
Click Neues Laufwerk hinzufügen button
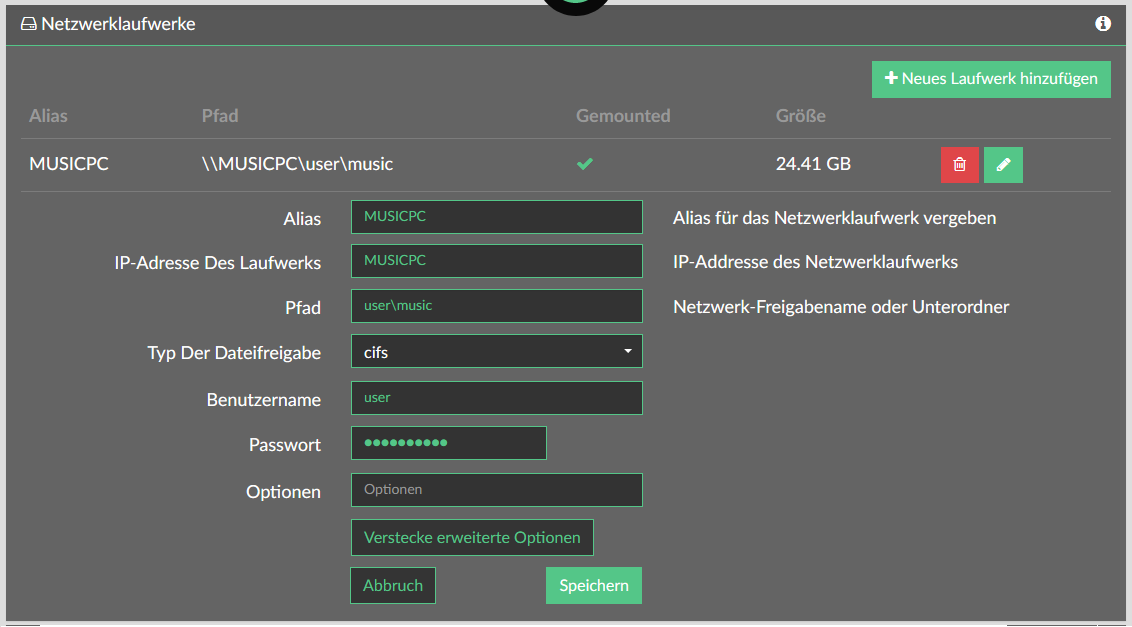pos(991,79)
